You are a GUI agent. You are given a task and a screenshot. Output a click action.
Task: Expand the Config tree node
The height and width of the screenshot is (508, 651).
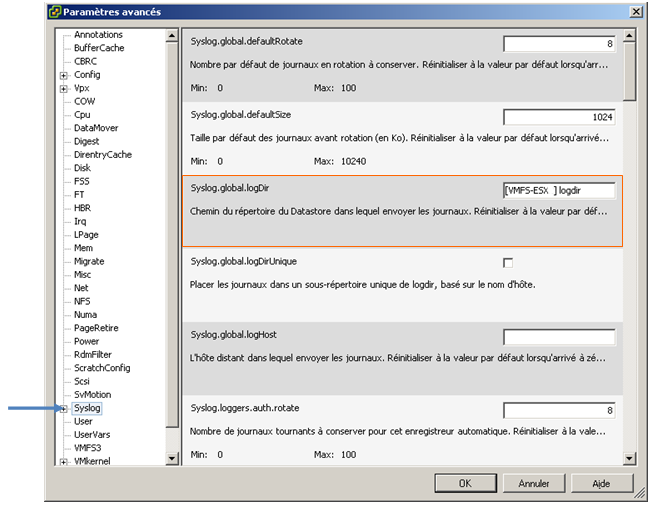click(x=64, y=75)
